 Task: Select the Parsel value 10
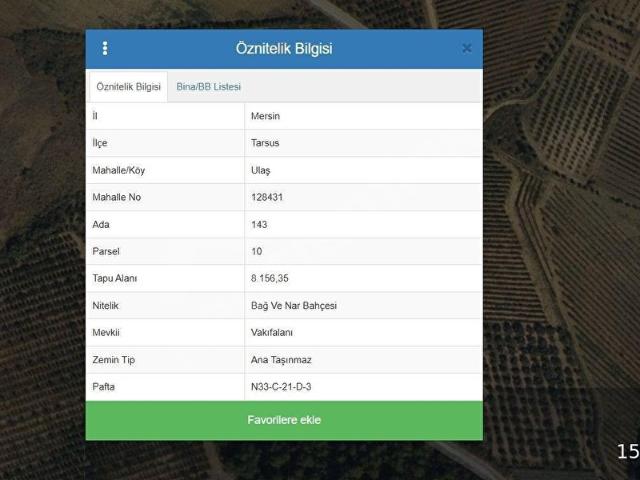click(257, 251)
